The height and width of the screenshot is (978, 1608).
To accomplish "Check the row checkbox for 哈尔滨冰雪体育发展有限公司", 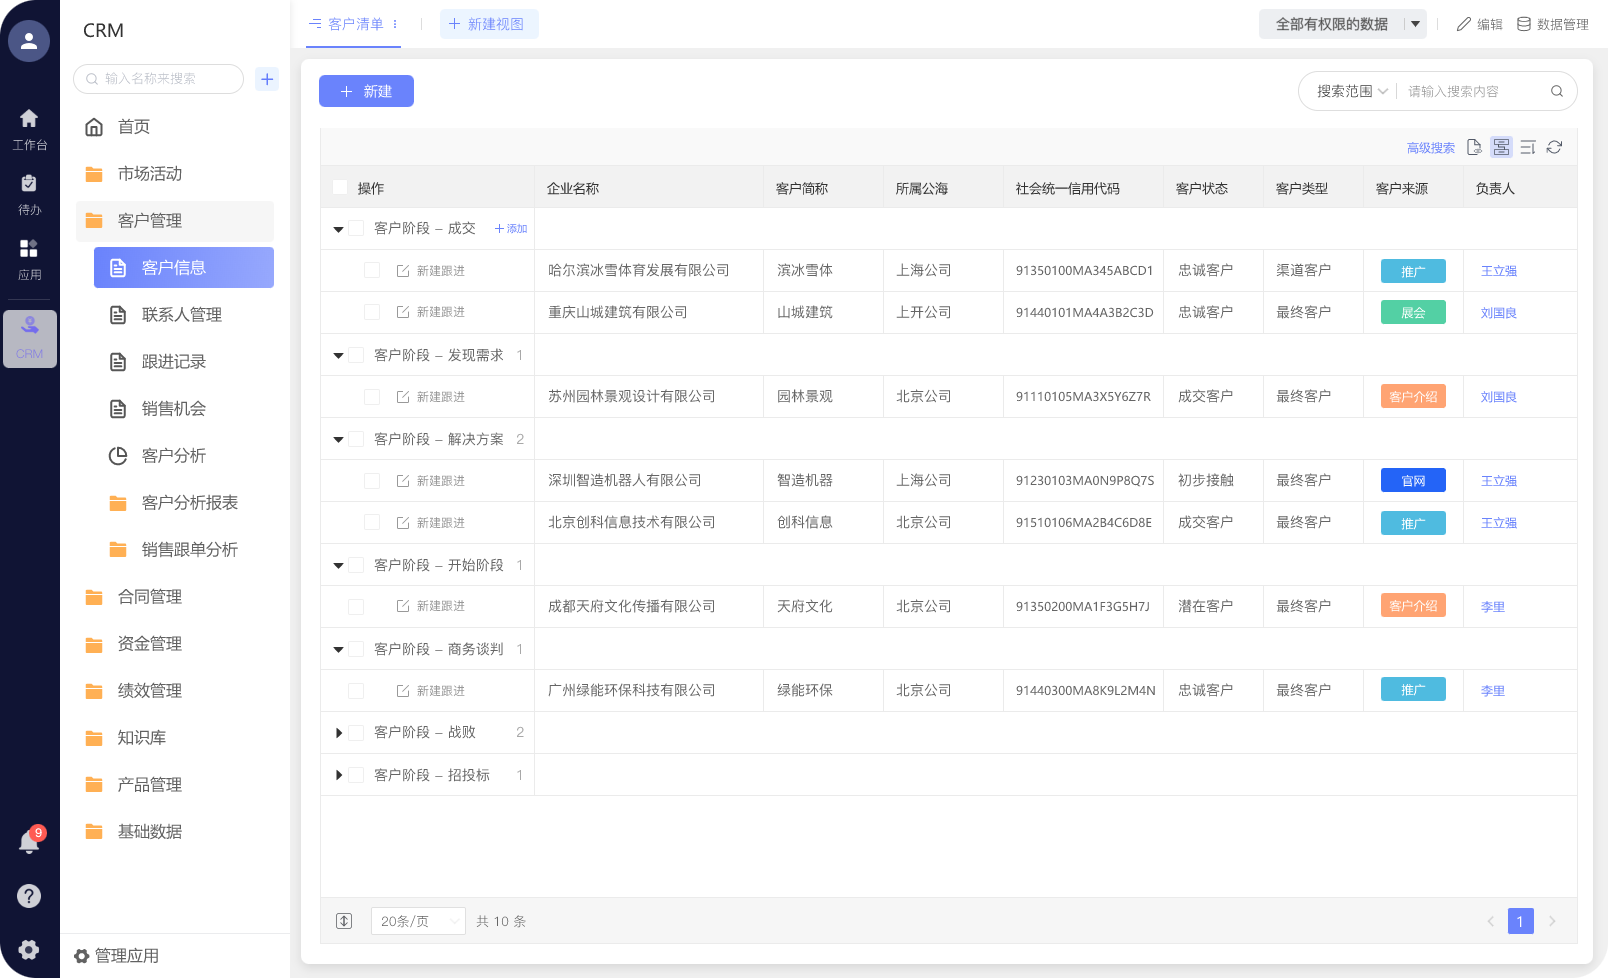I will (372, 270).
